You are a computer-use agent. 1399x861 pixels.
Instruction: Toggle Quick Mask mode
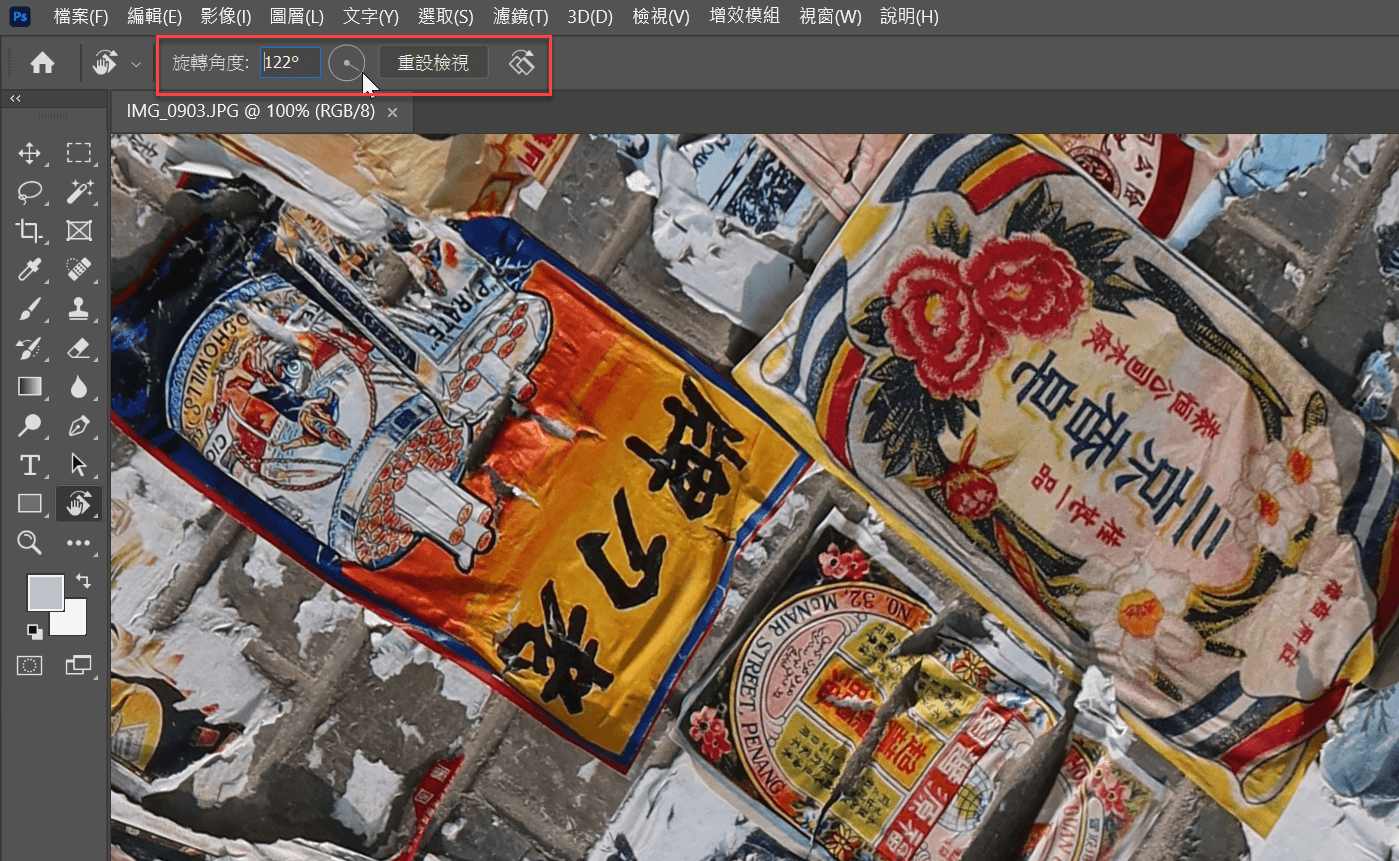[29, 665]
